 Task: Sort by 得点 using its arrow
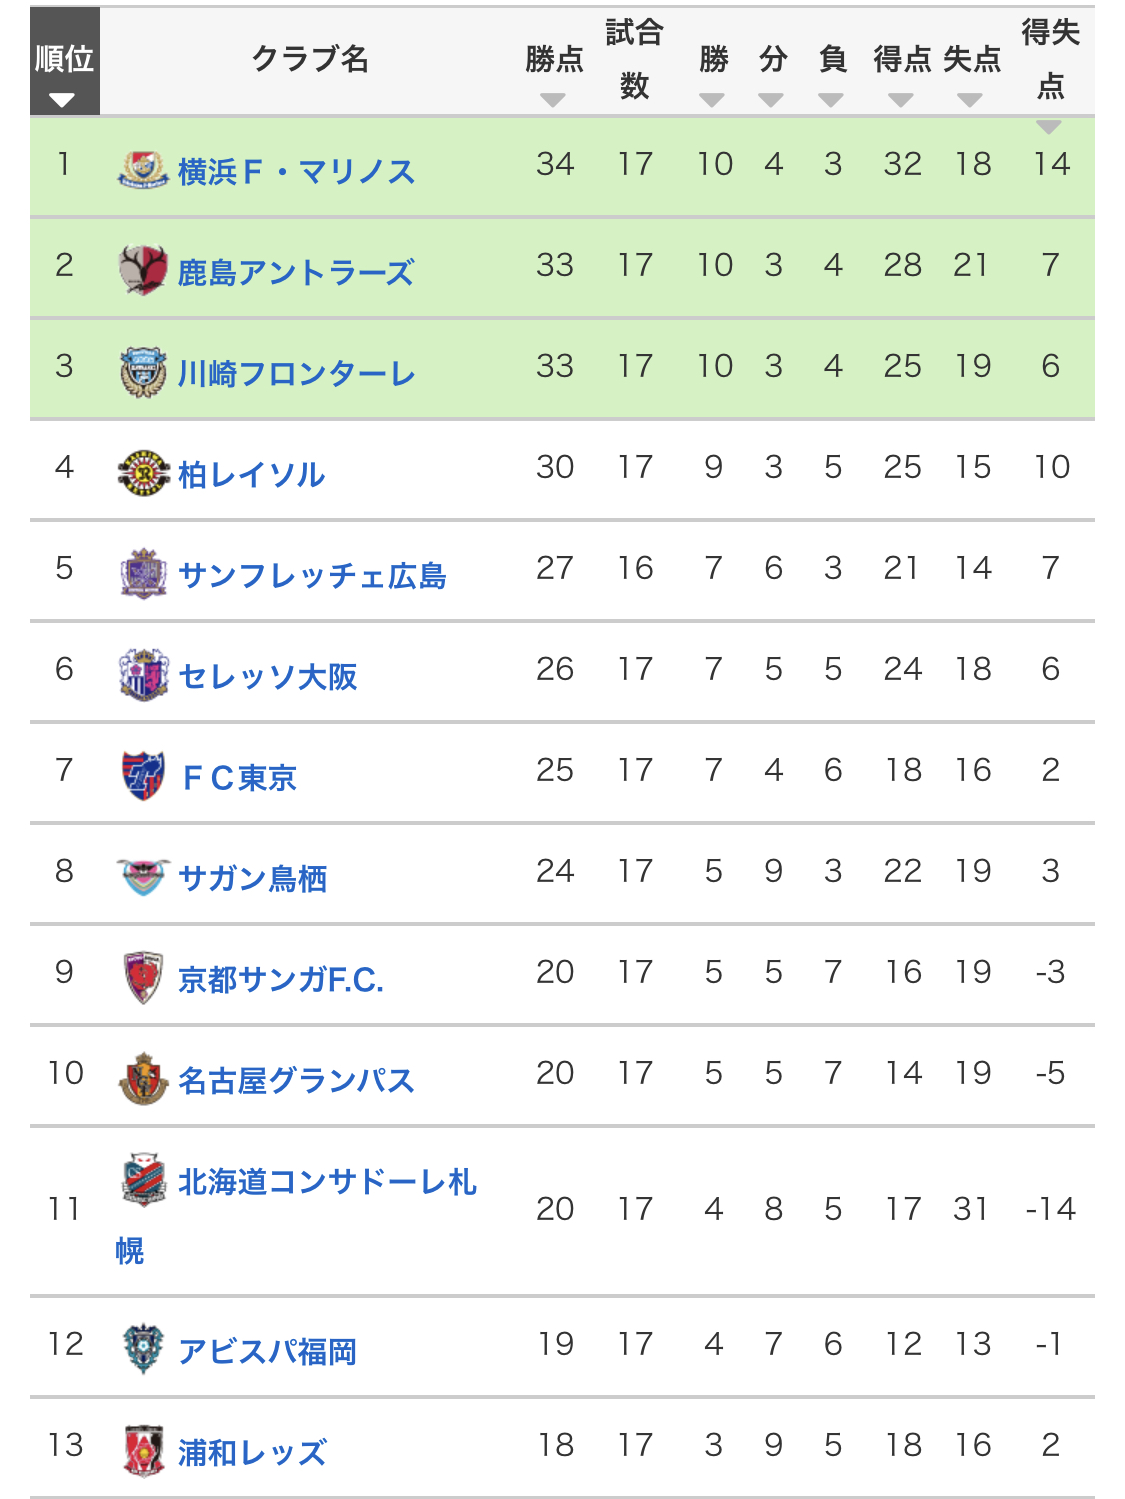tap(901, 100)
